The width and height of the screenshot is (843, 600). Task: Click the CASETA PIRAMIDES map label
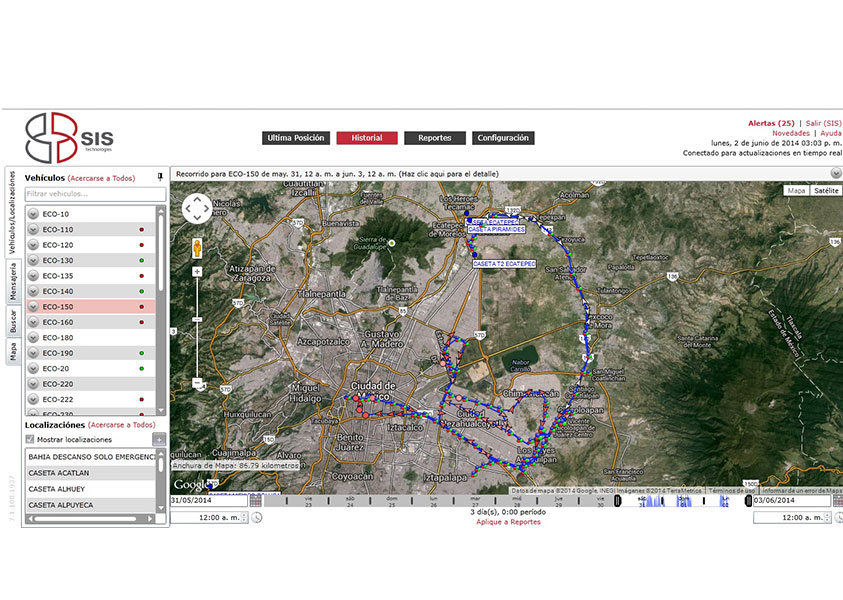click(496, 230)
